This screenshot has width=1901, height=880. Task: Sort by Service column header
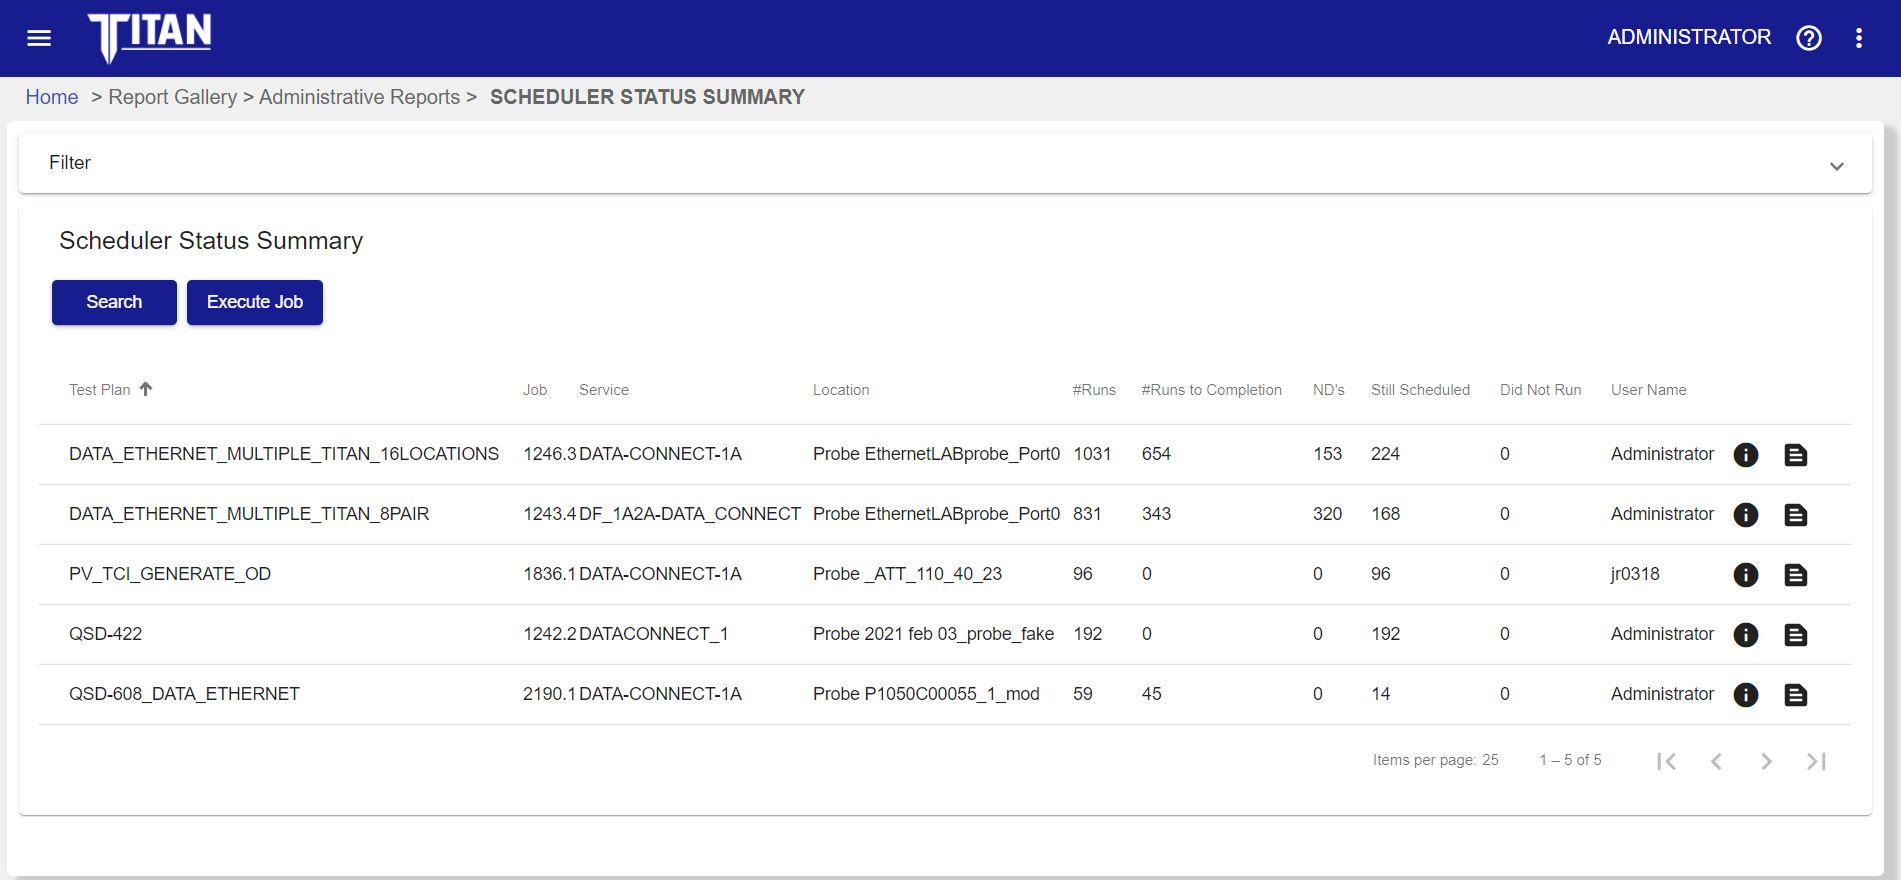(604, 390)
